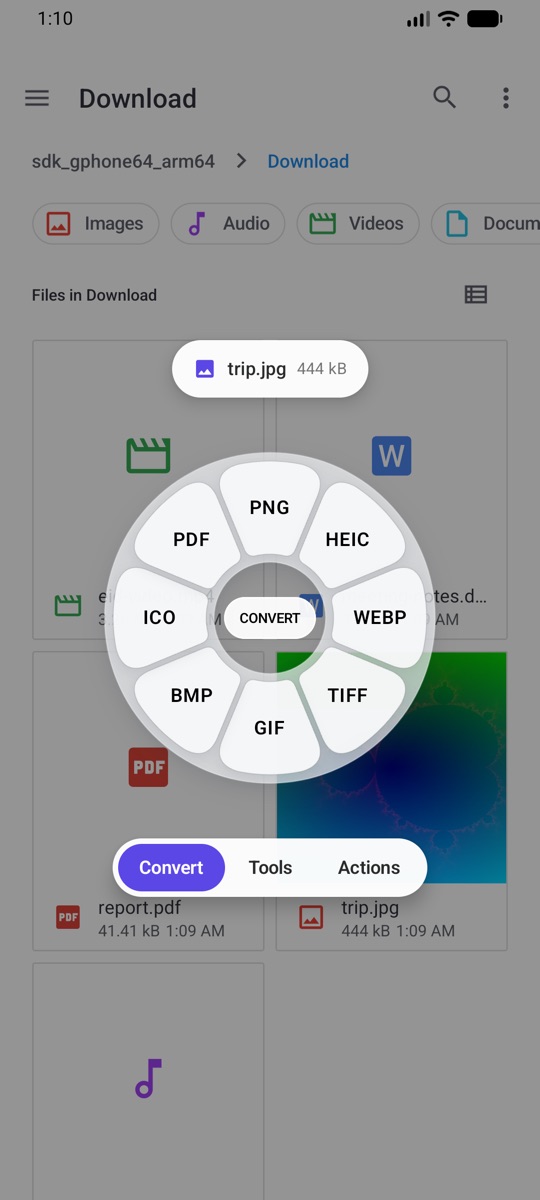The height and width of the screenshot is (1200, 540).
Task: Select the Convert tab
Action: pyautogui.click(x=171, y=867)
